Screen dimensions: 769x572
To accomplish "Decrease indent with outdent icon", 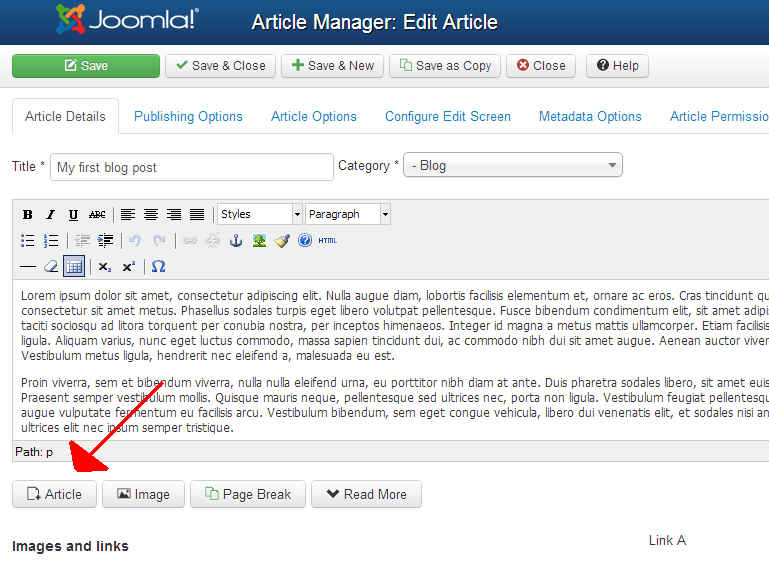I will tap(82, 240).
